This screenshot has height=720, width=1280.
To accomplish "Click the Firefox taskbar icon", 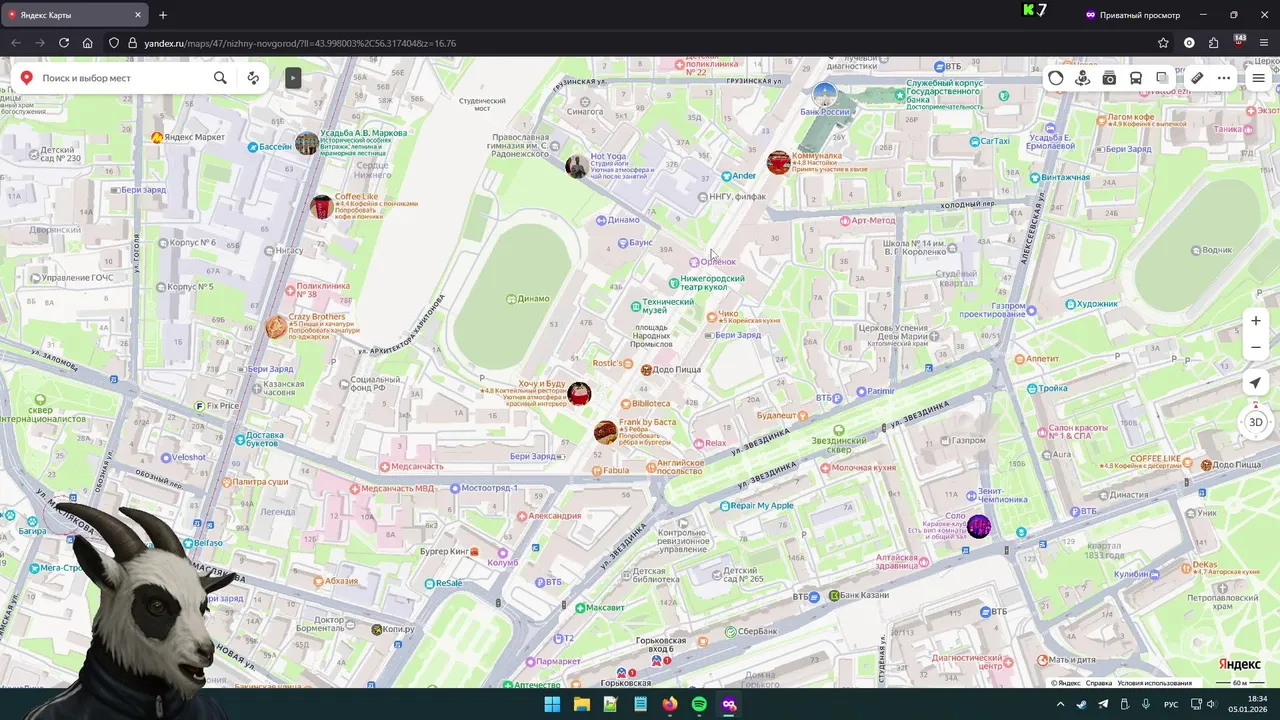I will pos(670,704).
